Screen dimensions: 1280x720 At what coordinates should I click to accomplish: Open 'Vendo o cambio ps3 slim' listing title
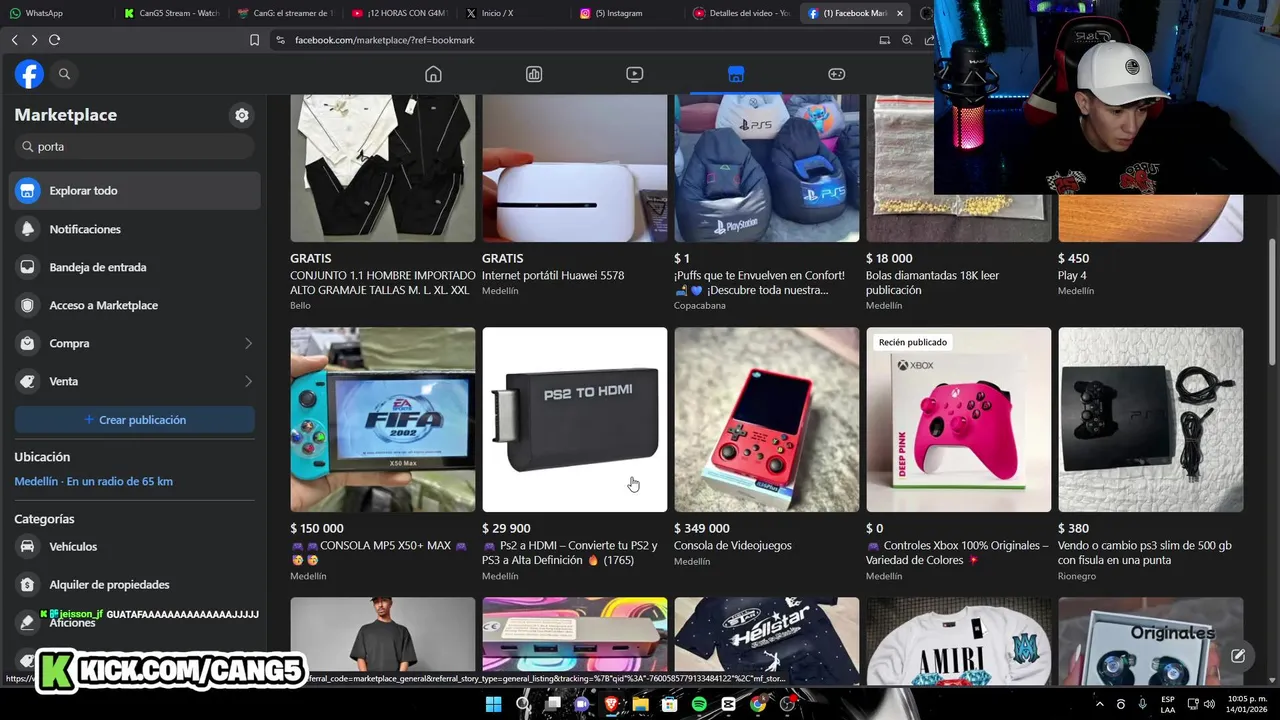coord(1145,552)
